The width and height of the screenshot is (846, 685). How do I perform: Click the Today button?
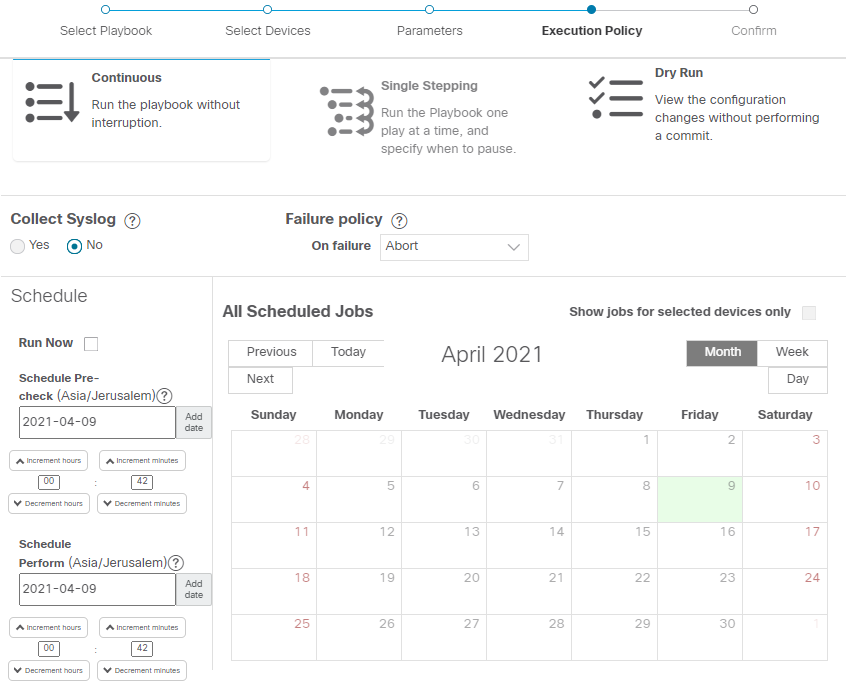pos(348,352)
